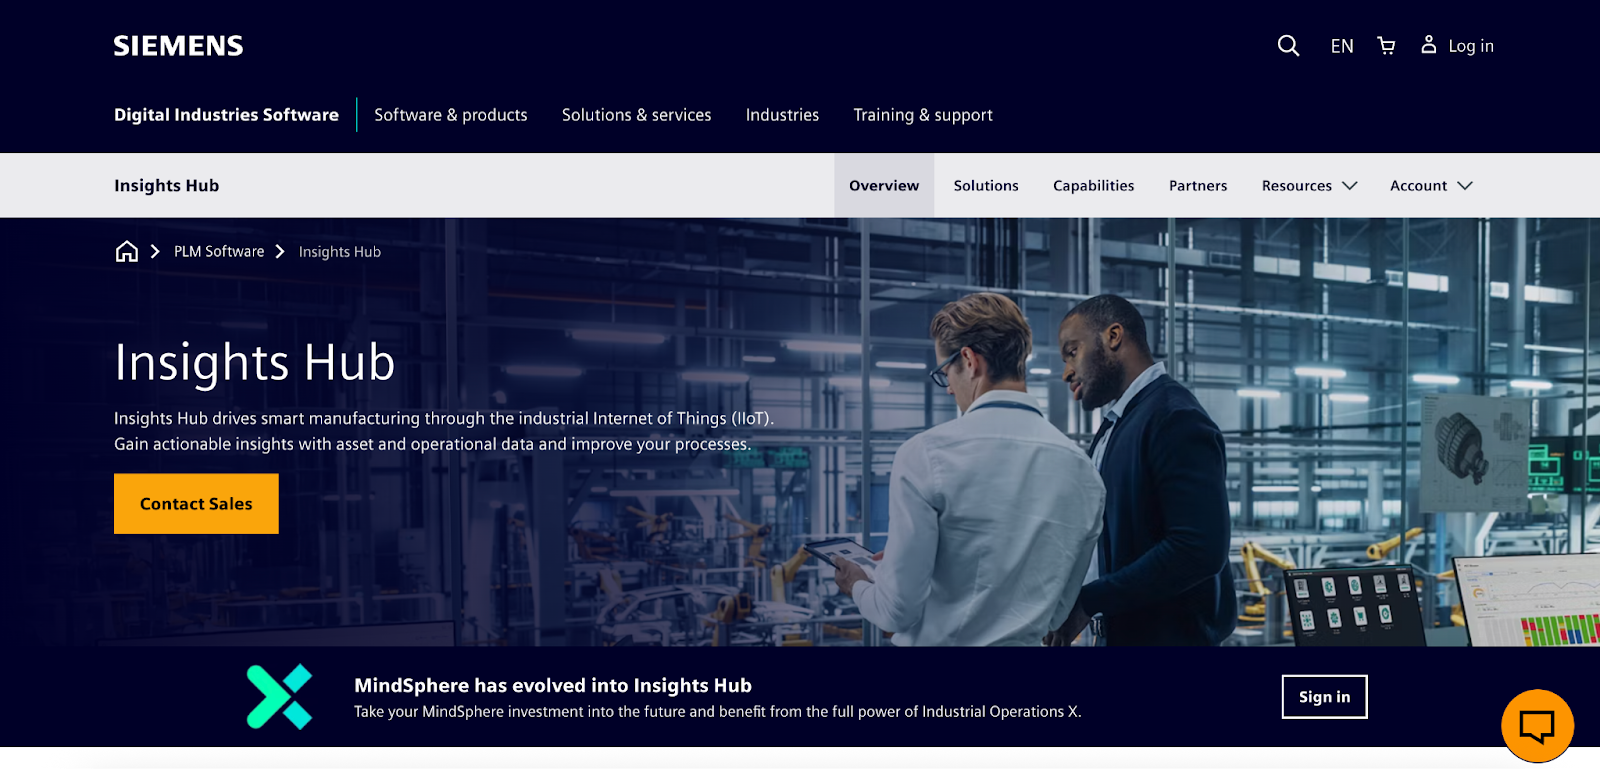Go to PLM Software breadcrumb

[x=219, y=252]
